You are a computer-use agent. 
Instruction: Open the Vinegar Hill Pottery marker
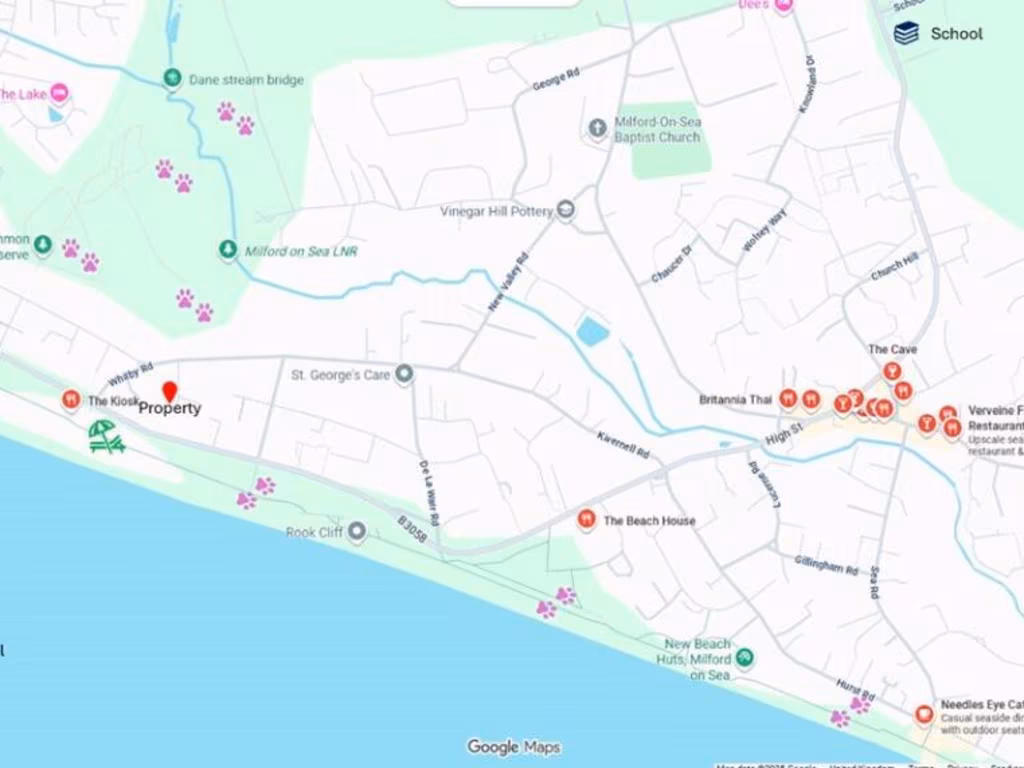click(x=566, y=210)
